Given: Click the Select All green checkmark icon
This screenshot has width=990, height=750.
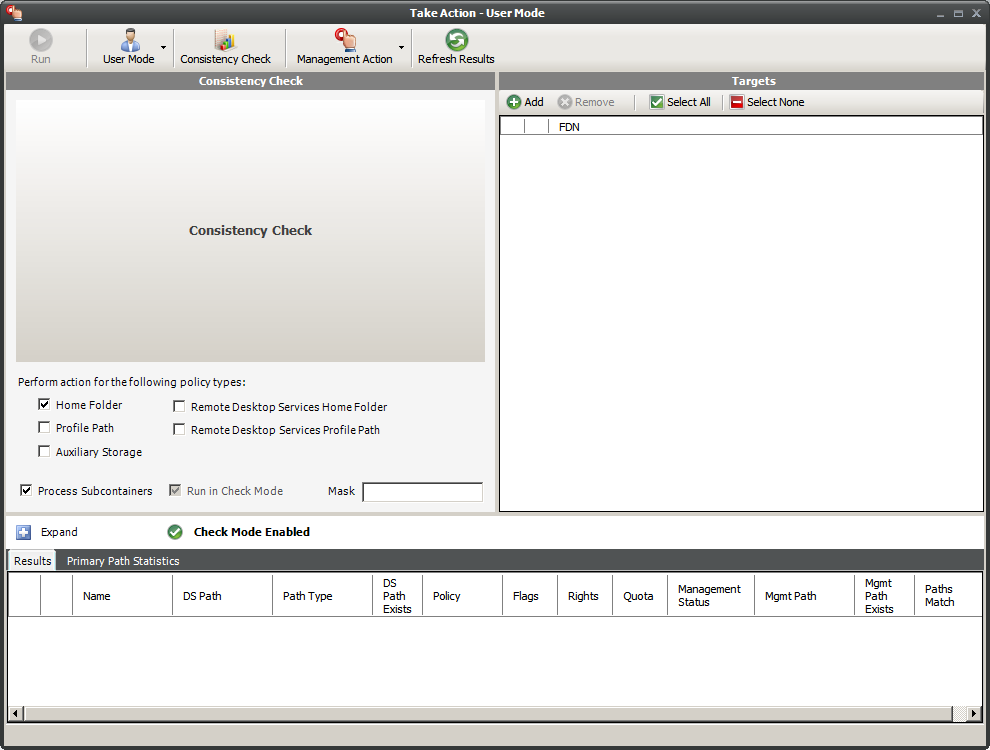Looking at the screenshot, I should point(657,102).
